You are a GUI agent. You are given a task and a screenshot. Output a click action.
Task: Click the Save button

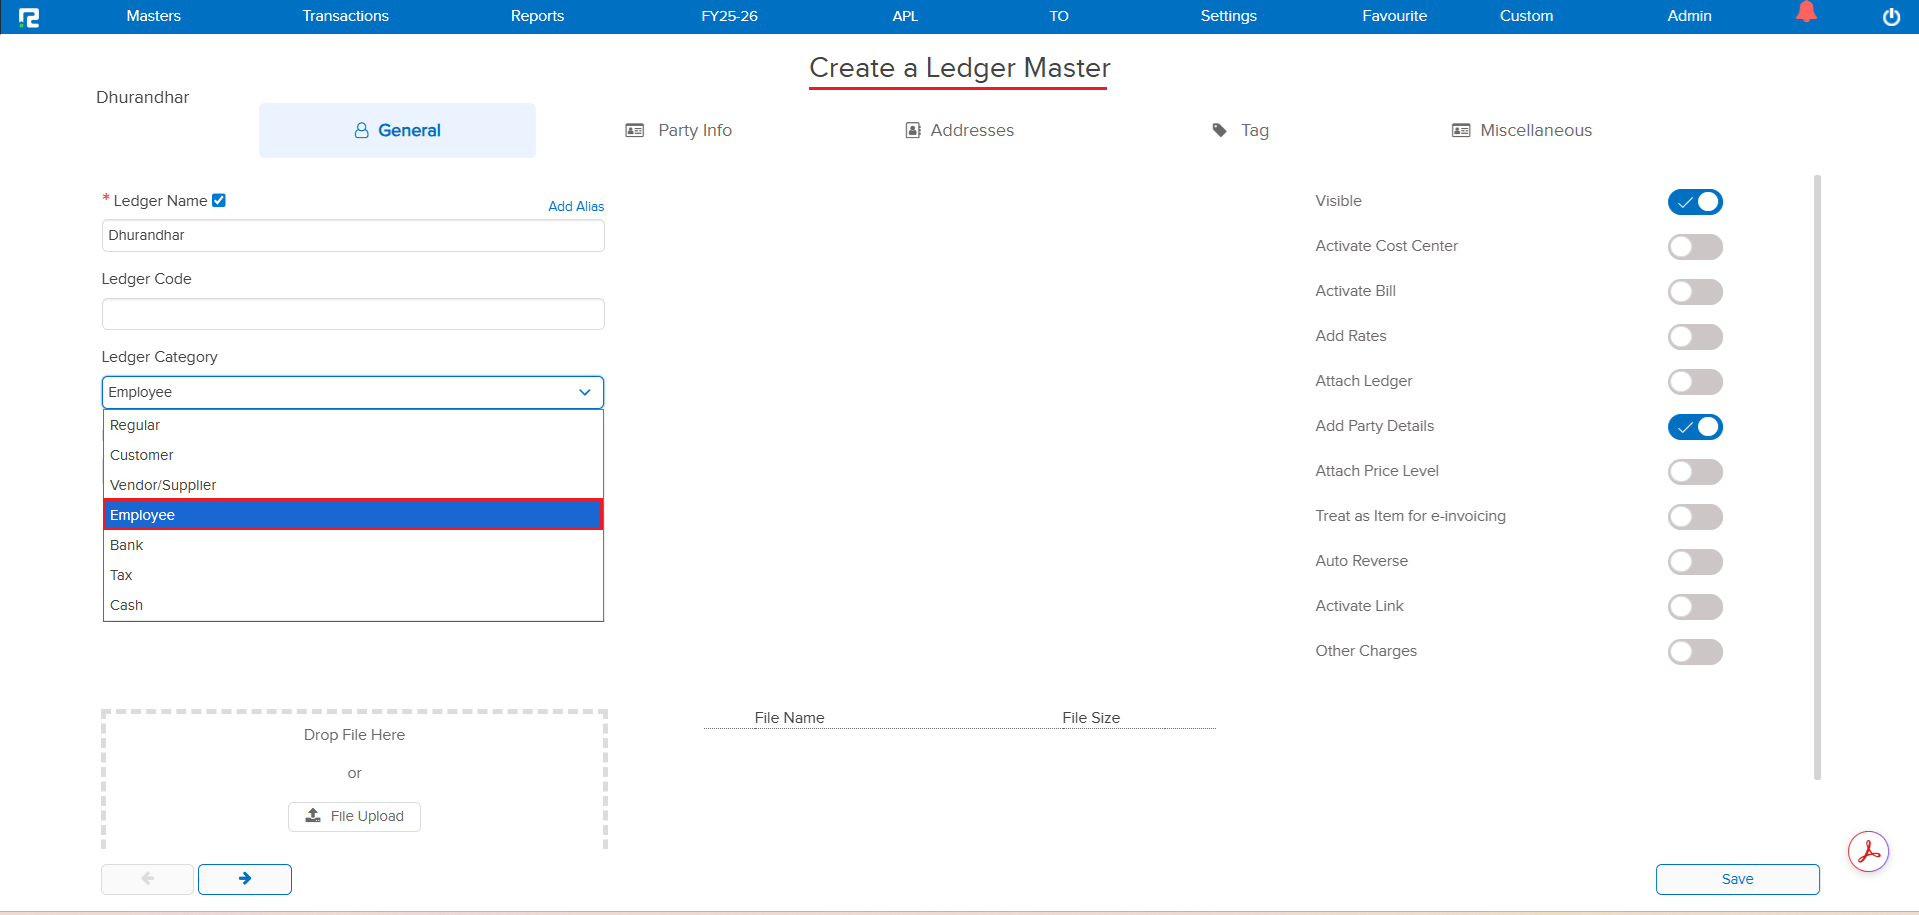pos(1737,879)
